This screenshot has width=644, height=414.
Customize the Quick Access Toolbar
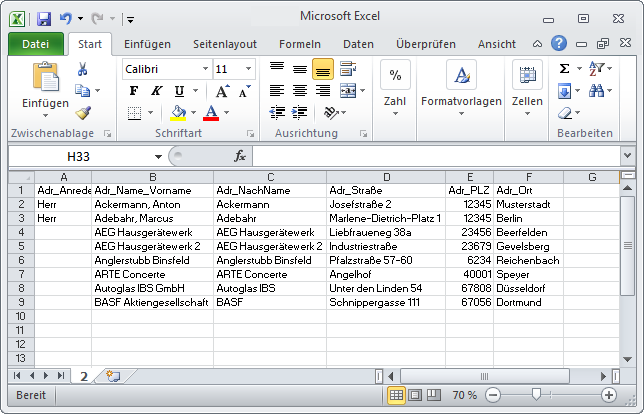click(130, 19)
